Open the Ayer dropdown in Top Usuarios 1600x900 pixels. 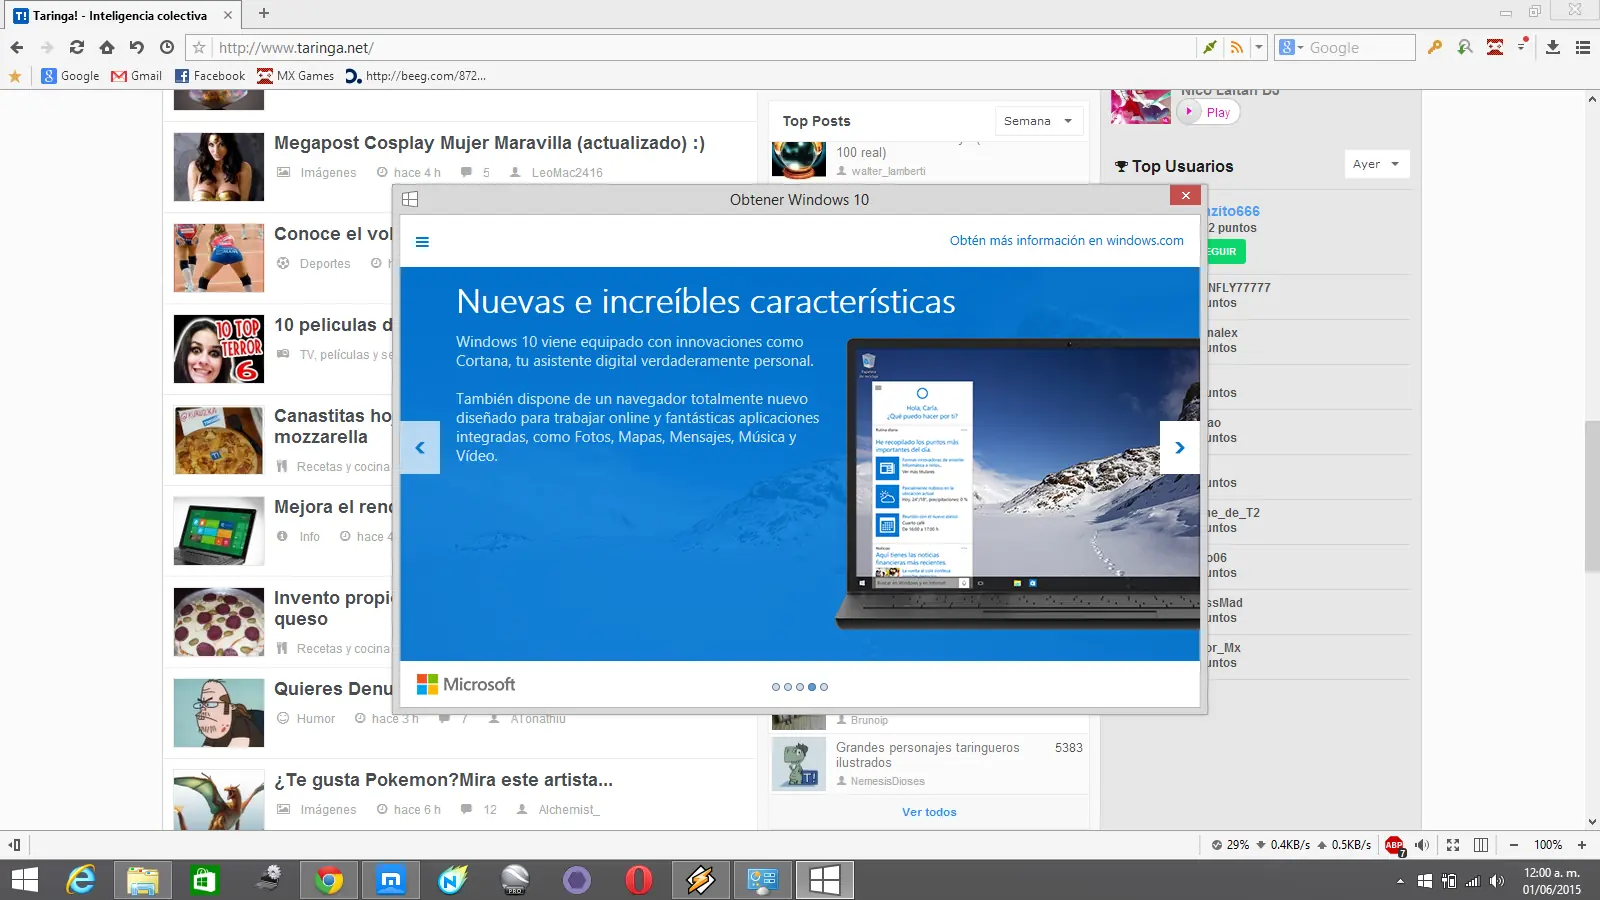1377,164
